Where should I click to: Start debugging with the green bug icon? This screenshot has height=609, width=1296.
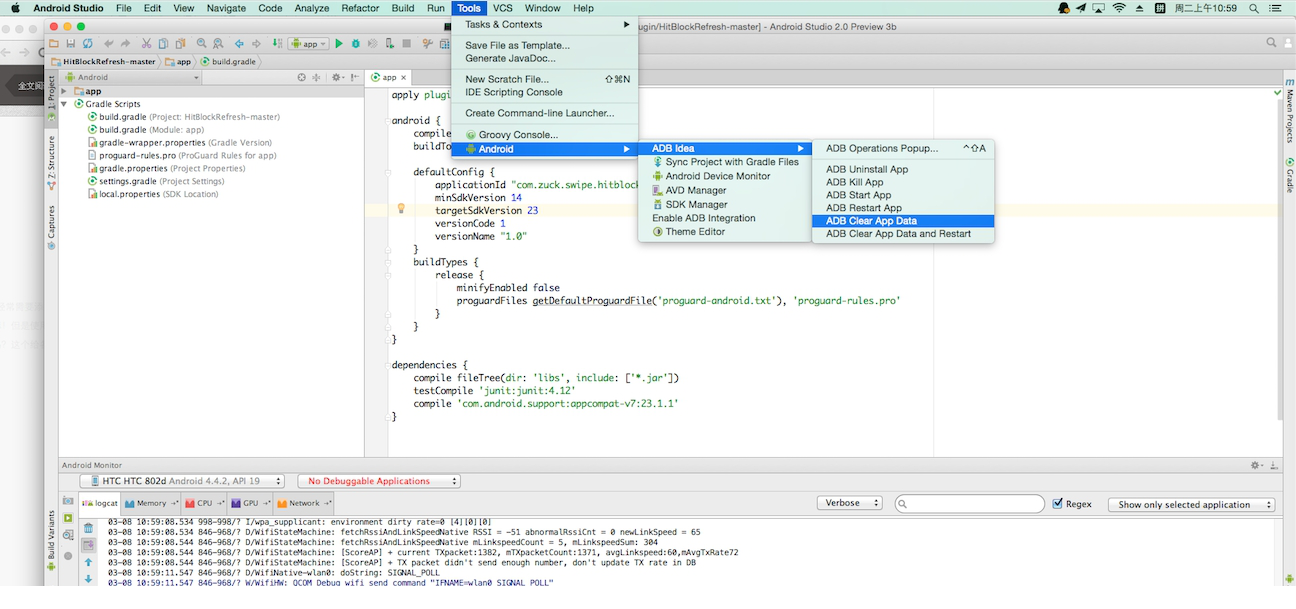[x=356, y=44]
